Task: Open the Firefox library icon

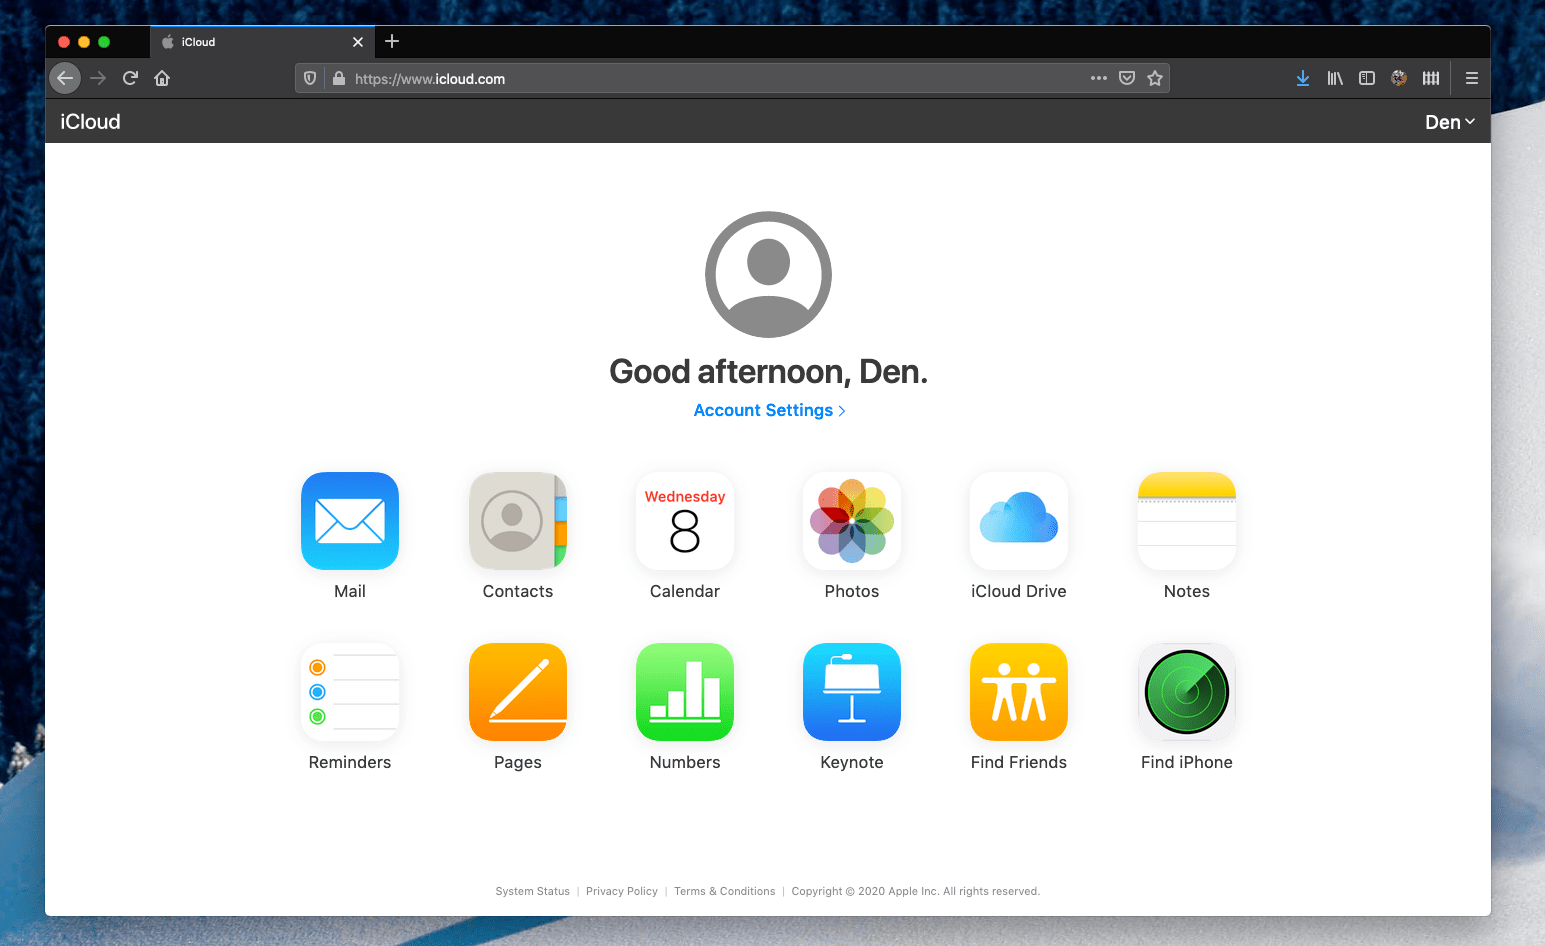Action: coord(1335,78)
